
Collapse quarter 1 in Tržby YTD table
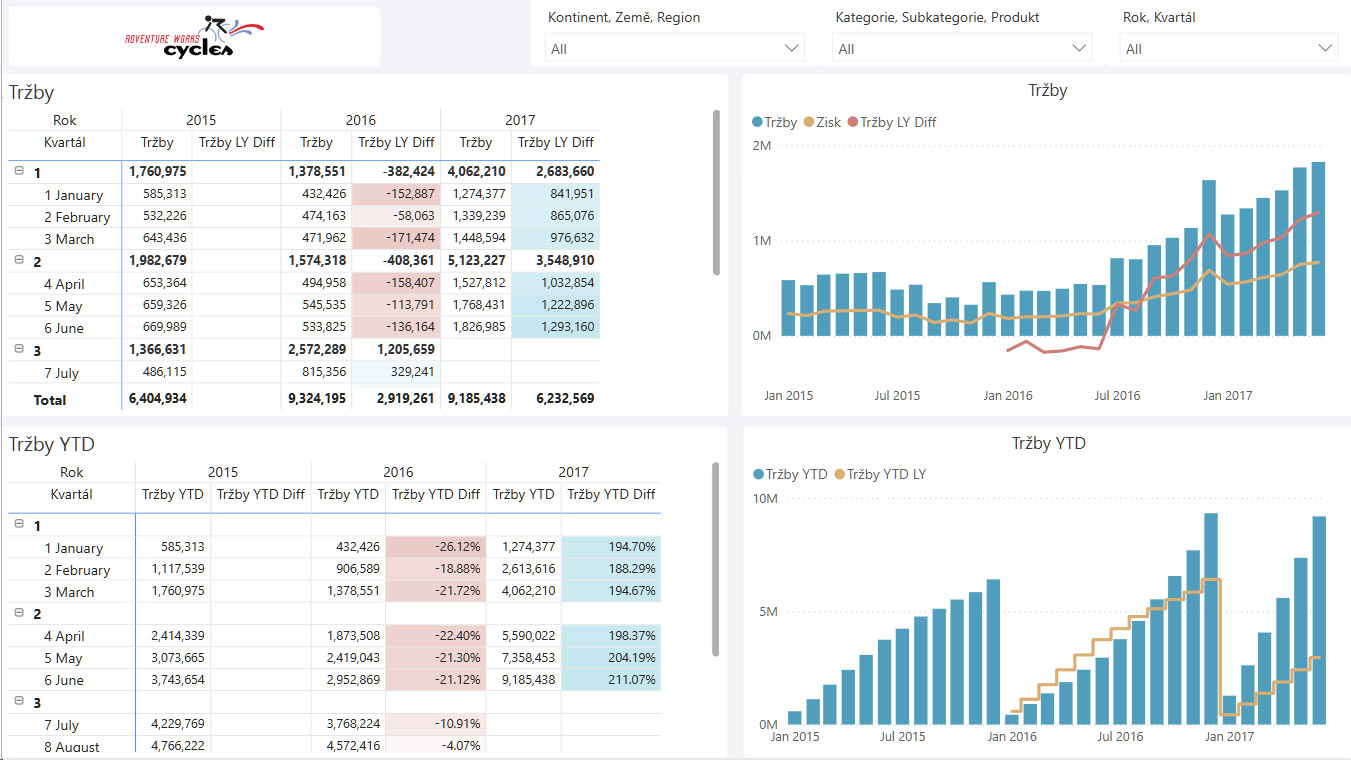[19, 524]
